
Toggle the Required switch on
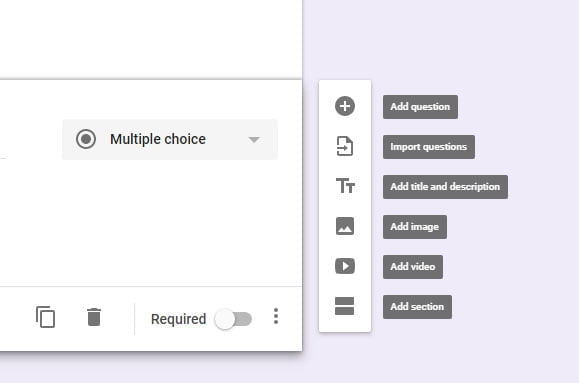[233, 319]
